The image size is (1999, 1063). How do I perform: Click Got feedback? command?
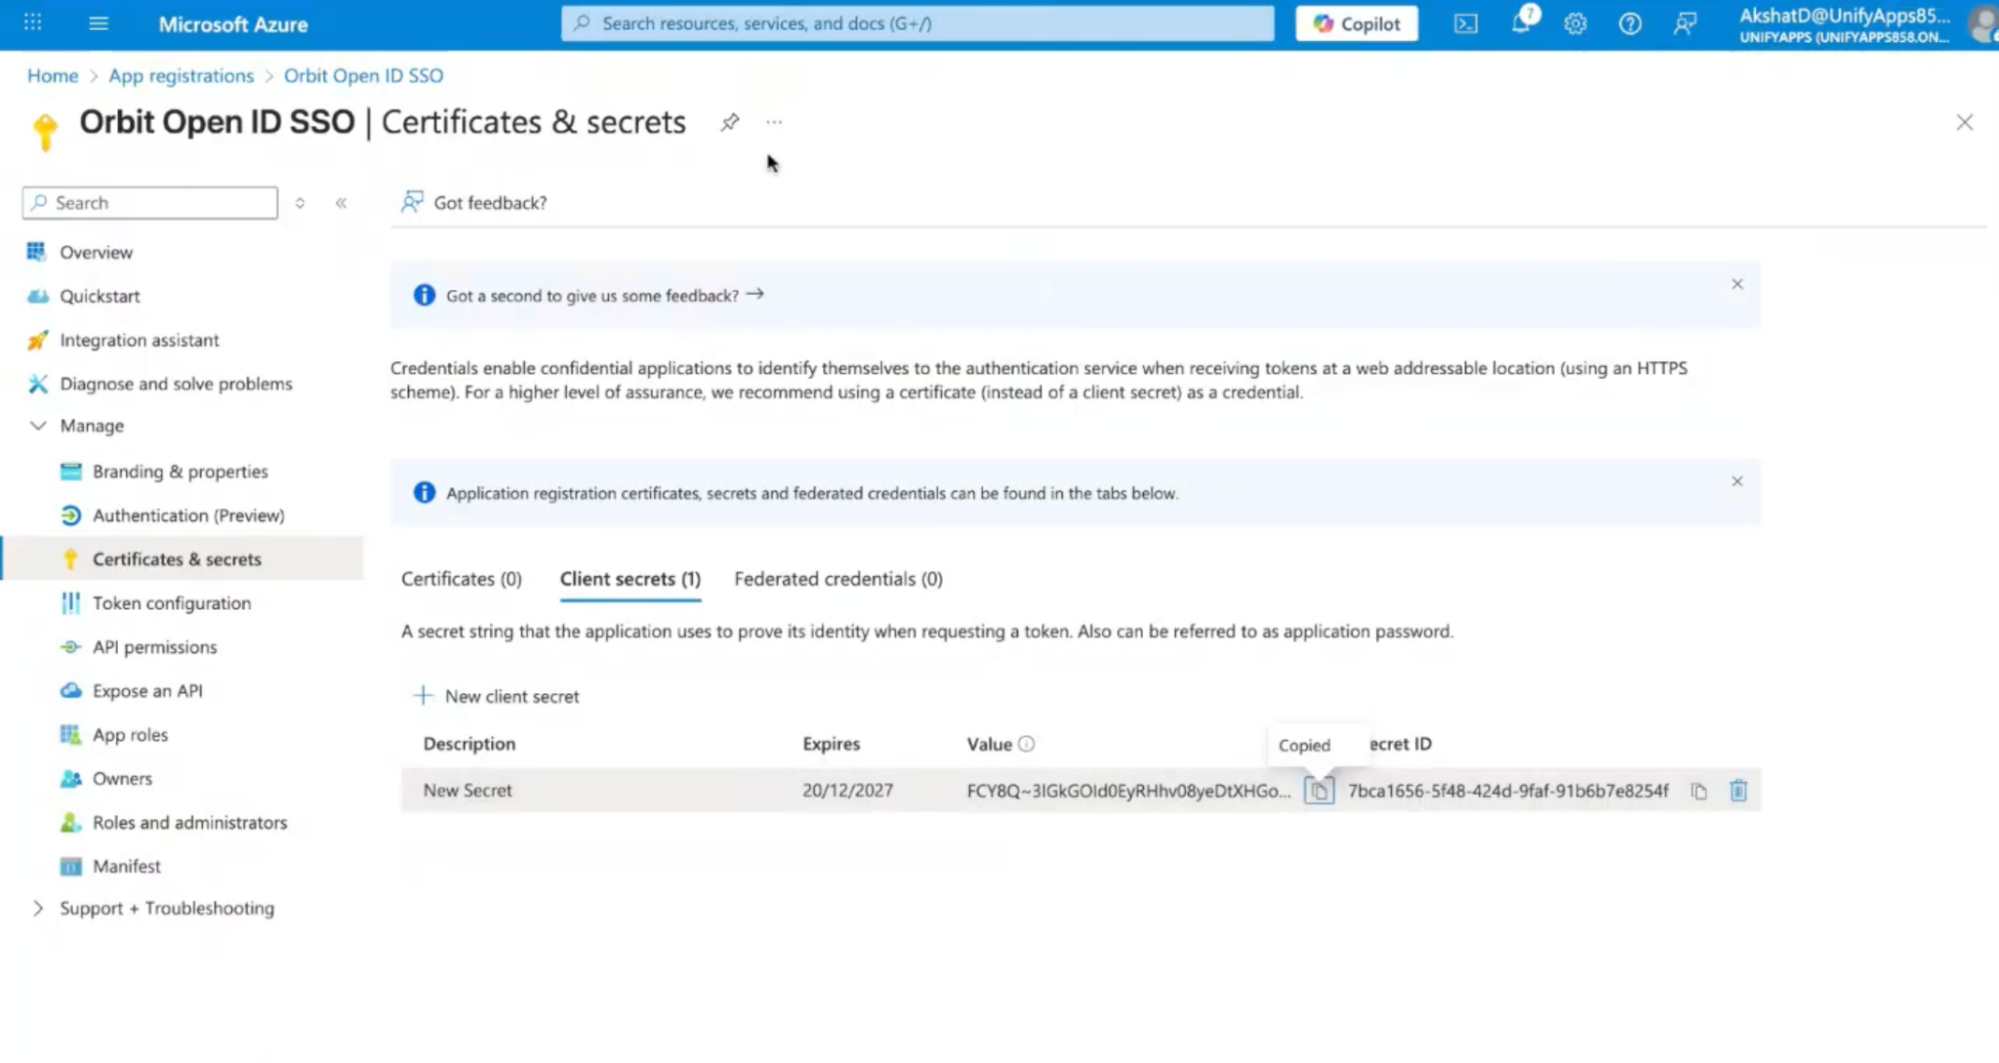(474, 203)
